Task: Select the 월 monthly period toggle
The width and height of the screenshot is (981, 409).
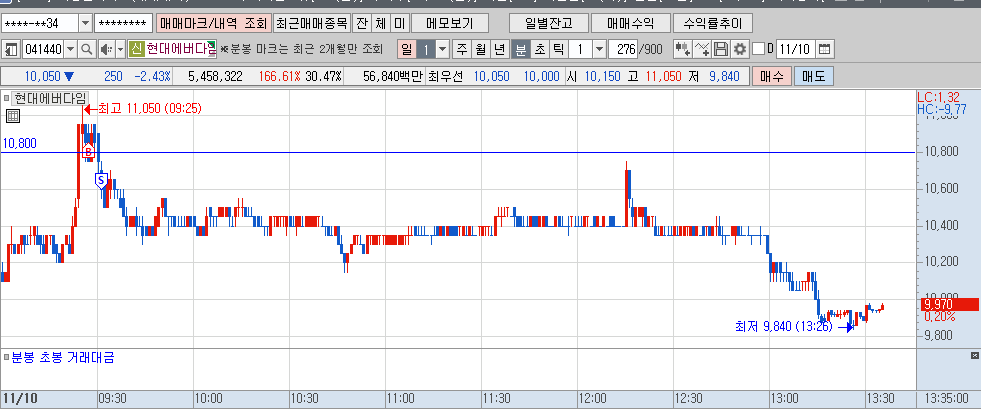Action: (480, 49)
